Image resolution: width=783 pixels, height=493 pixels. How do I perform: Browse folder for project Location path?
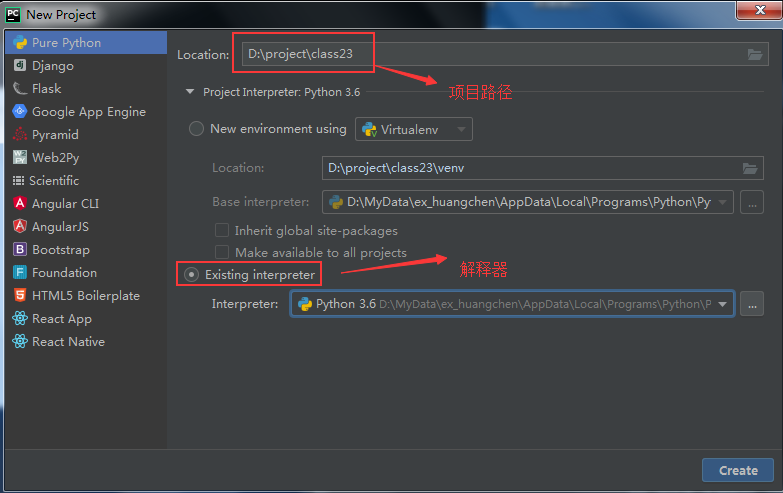point(755,54)
